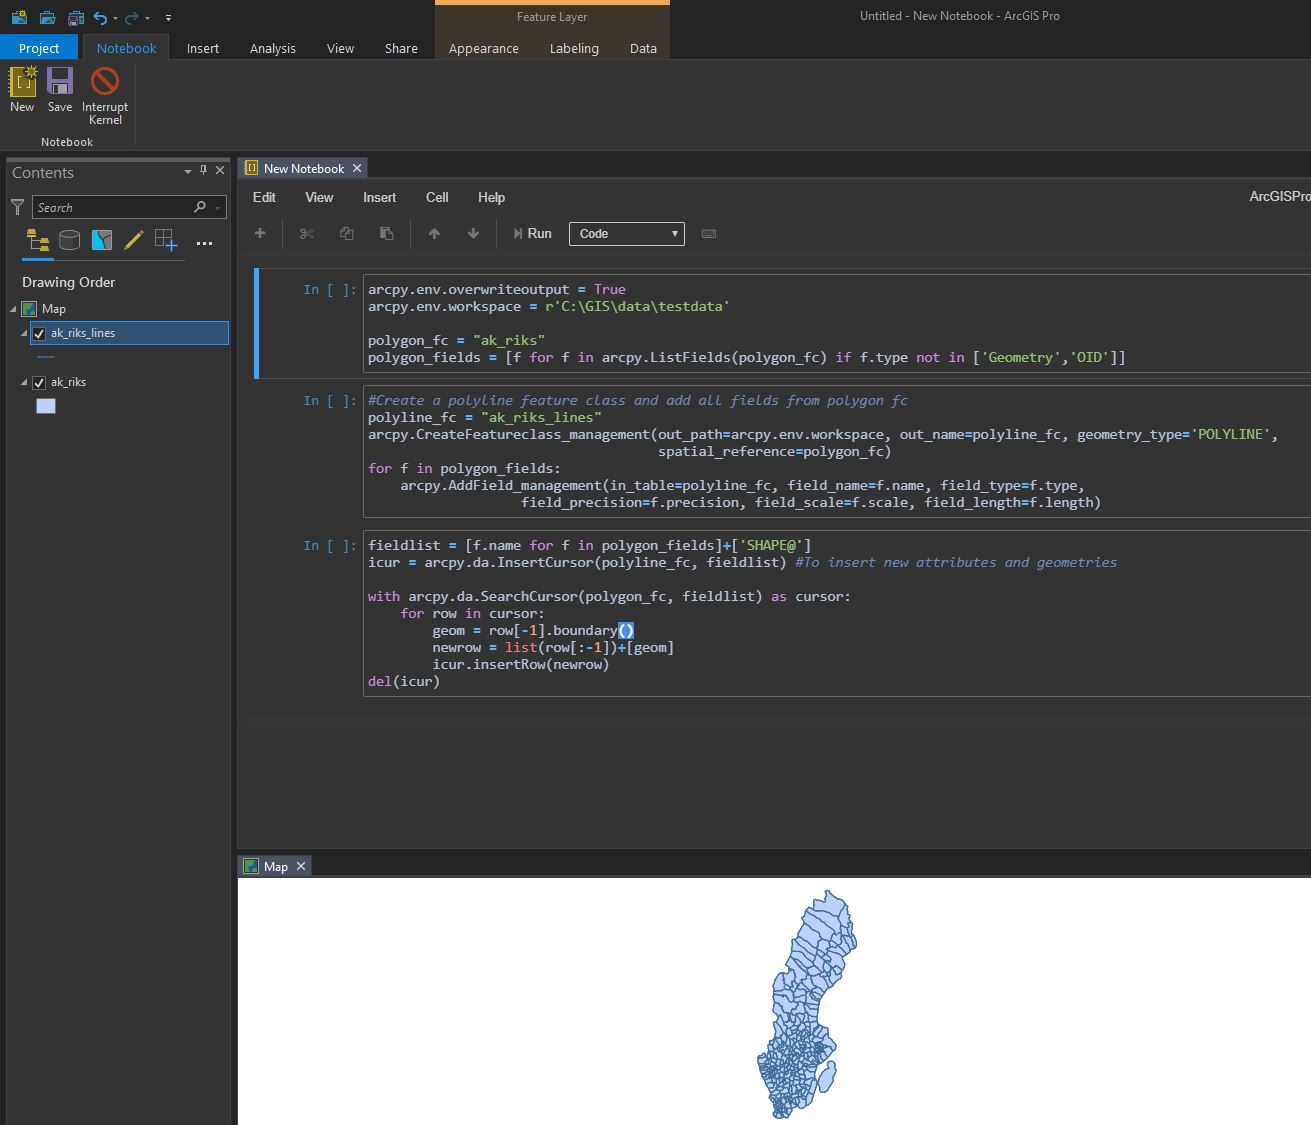Open notebook Insert menu

379,197
